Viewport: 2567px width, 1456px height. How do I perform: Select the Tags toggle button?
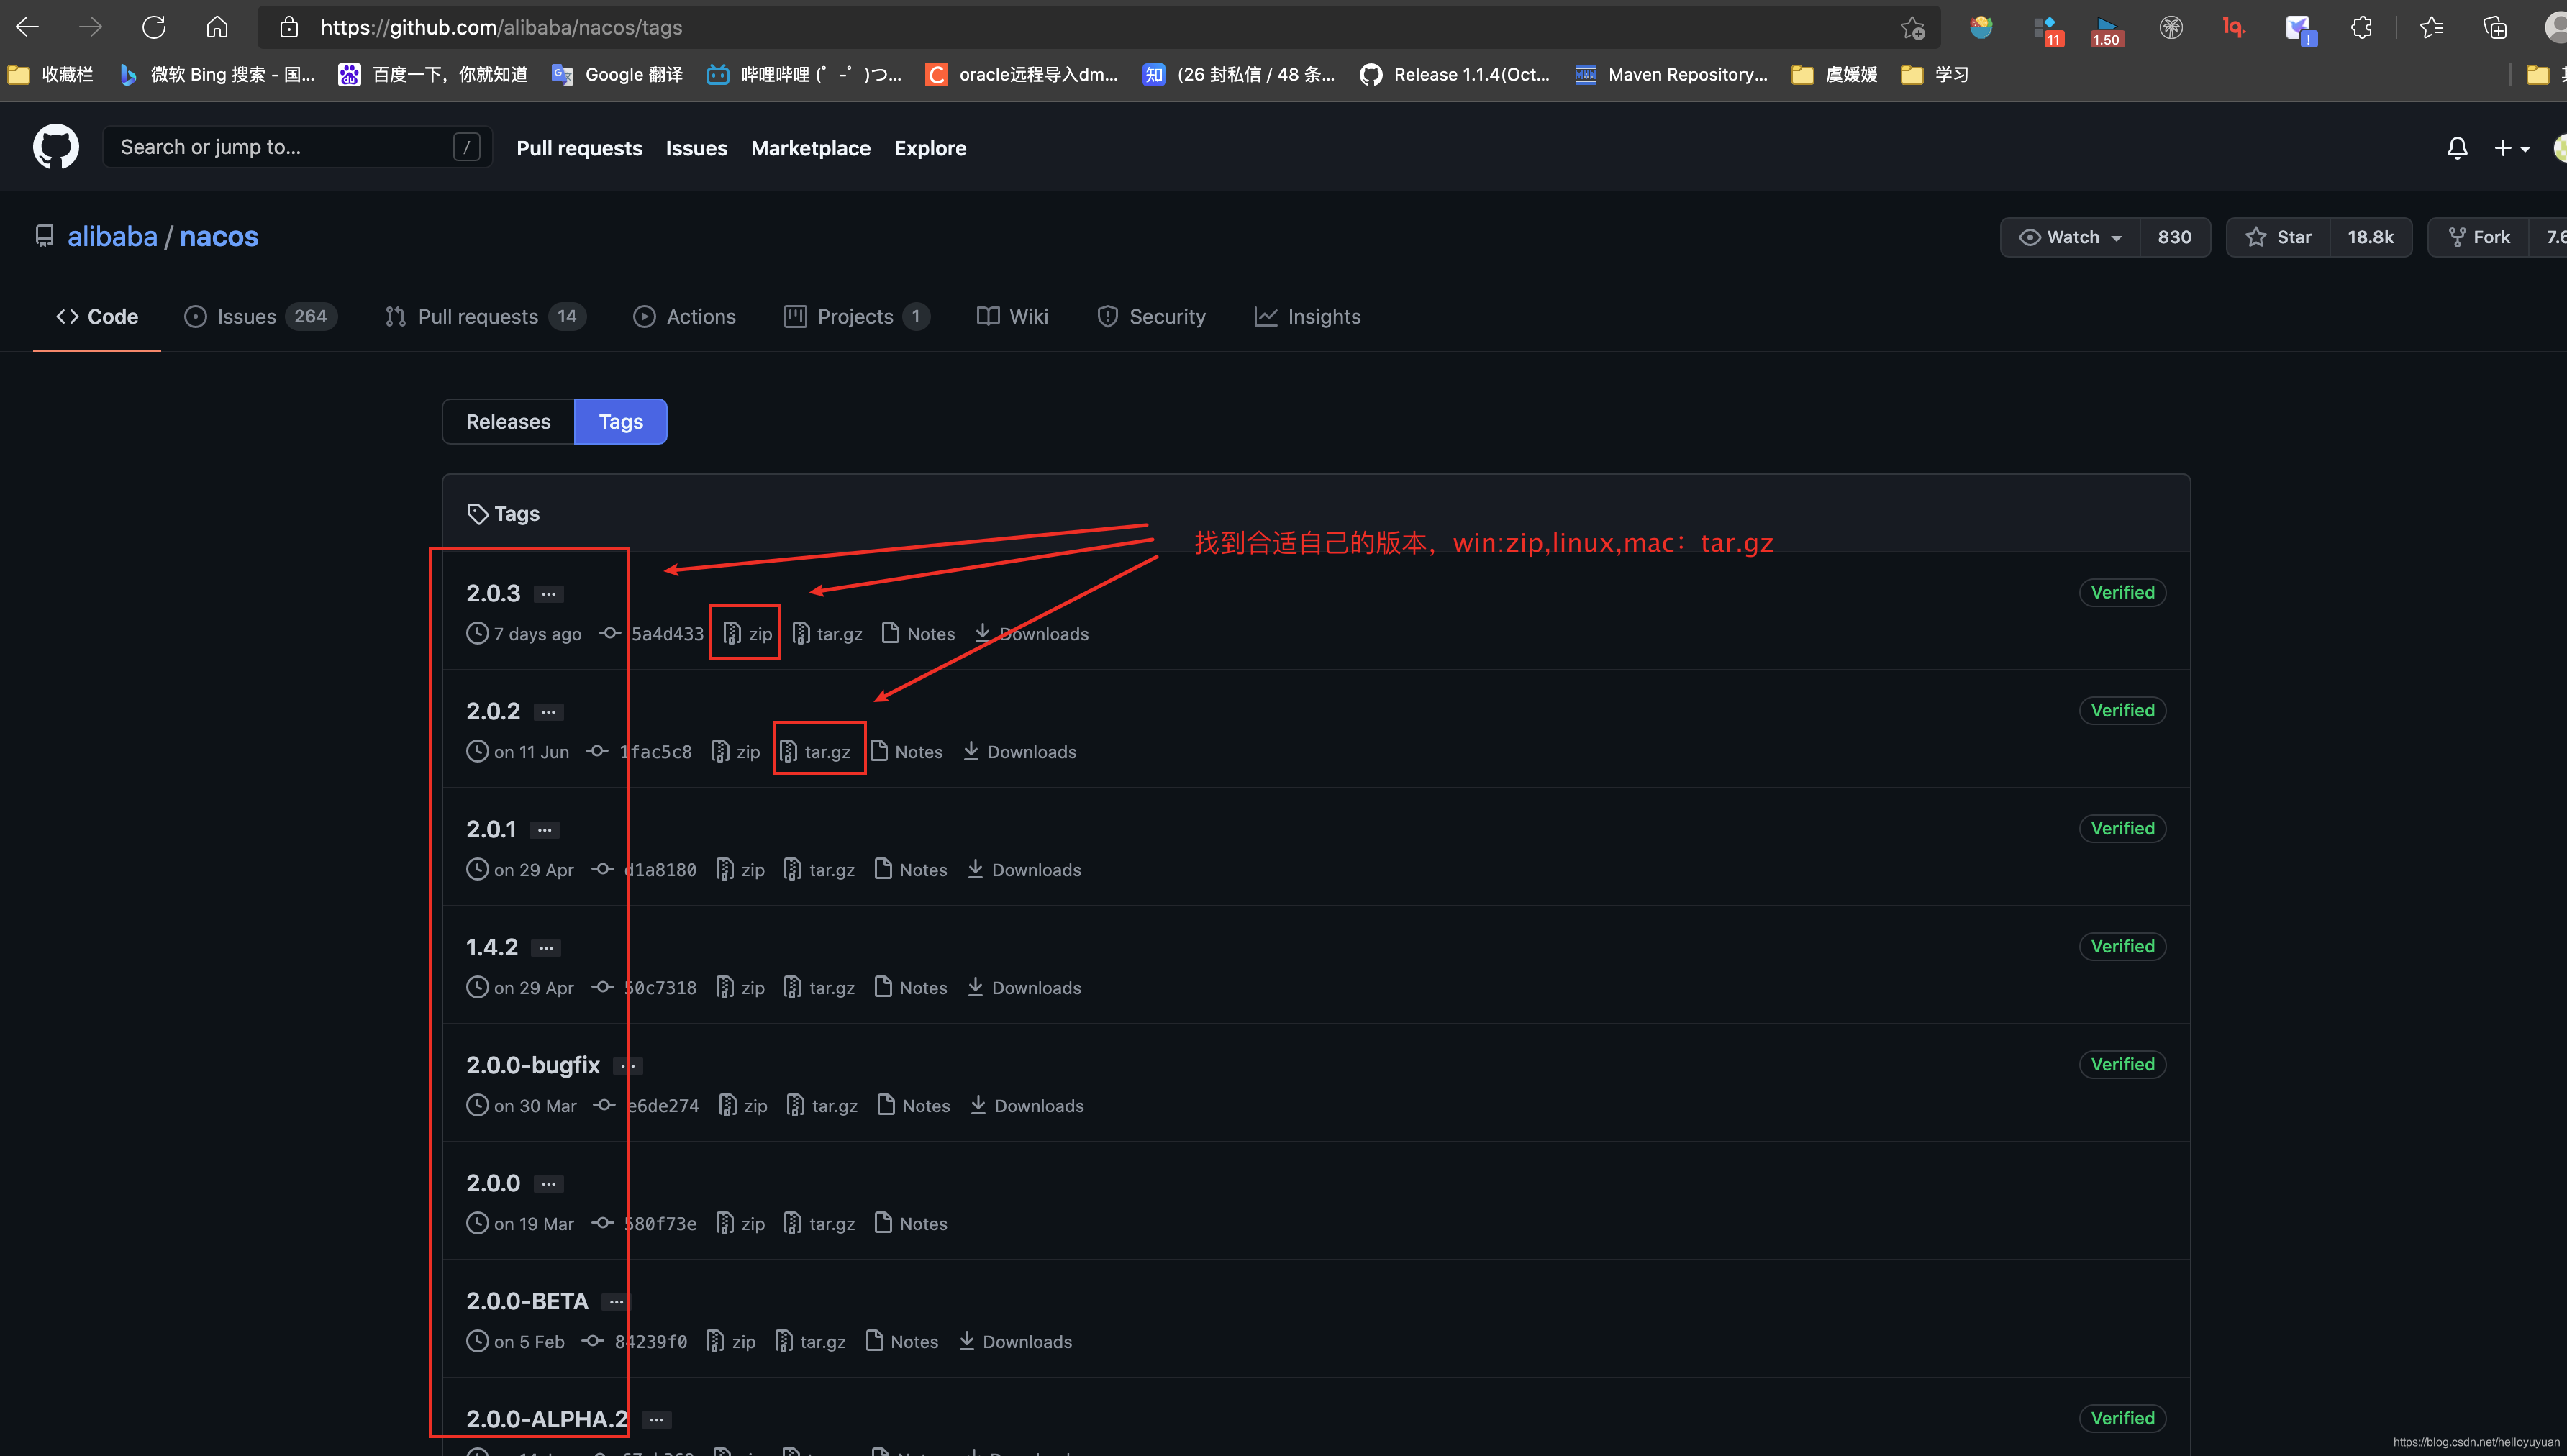click(x=621, y=421)
